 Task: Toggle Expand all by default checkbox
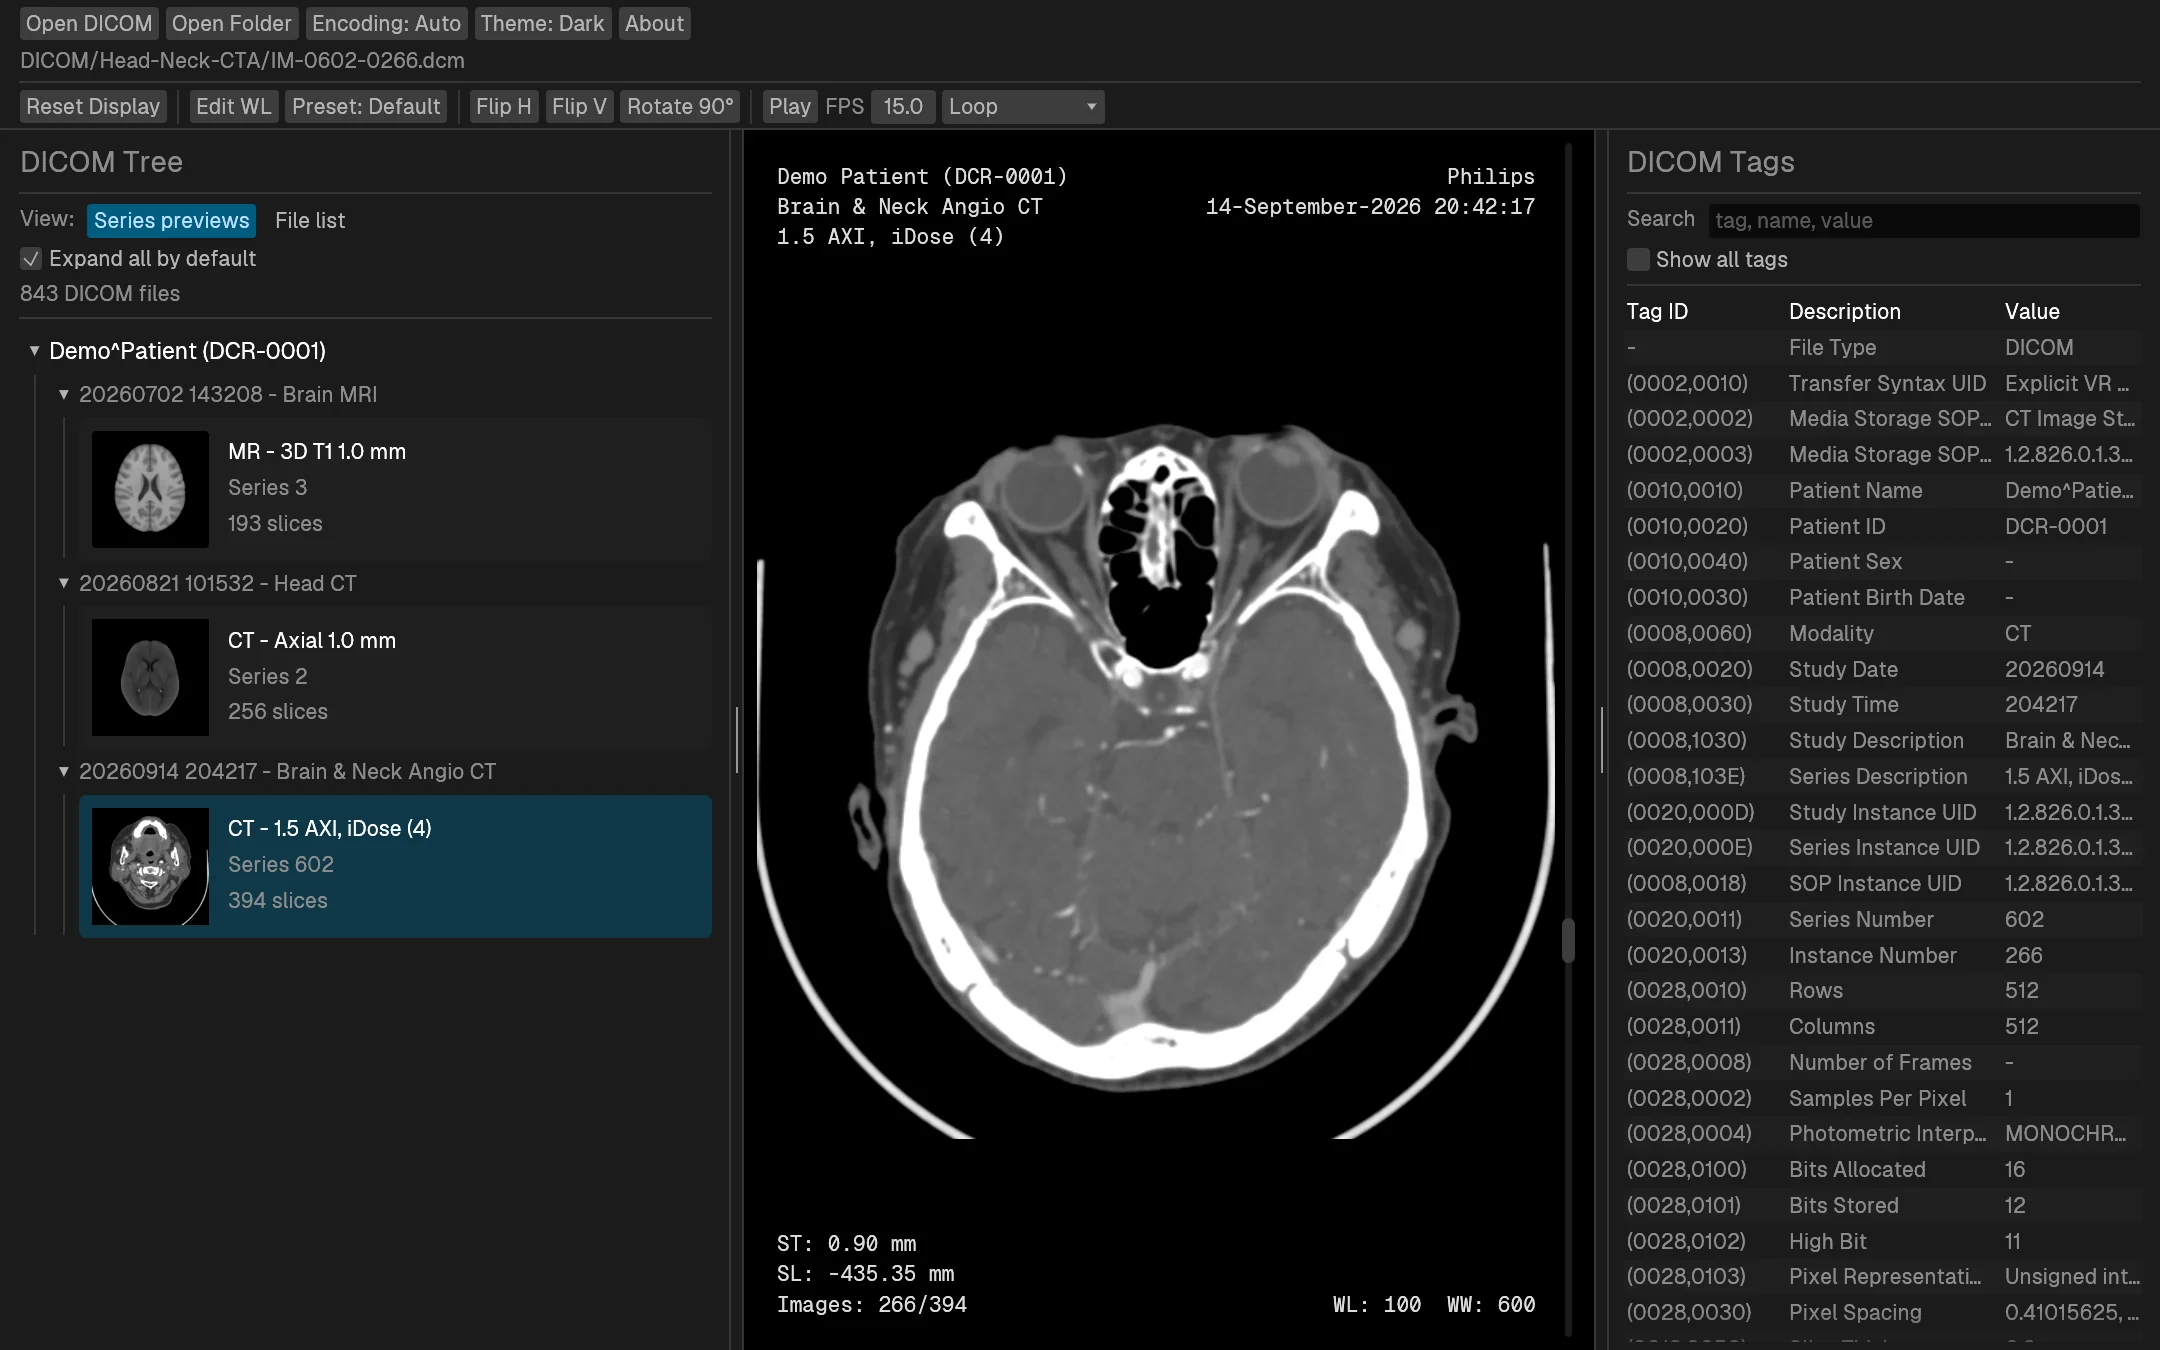pyautogui.click(x=31, y=259)
